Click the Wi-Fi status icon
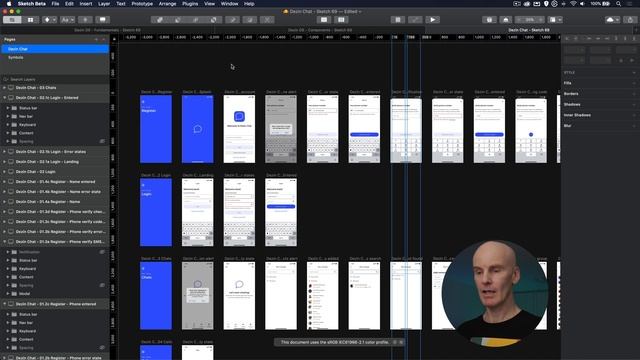Image resolution: width=640 pixels, height=360 pixels. [x=573, y=4]
